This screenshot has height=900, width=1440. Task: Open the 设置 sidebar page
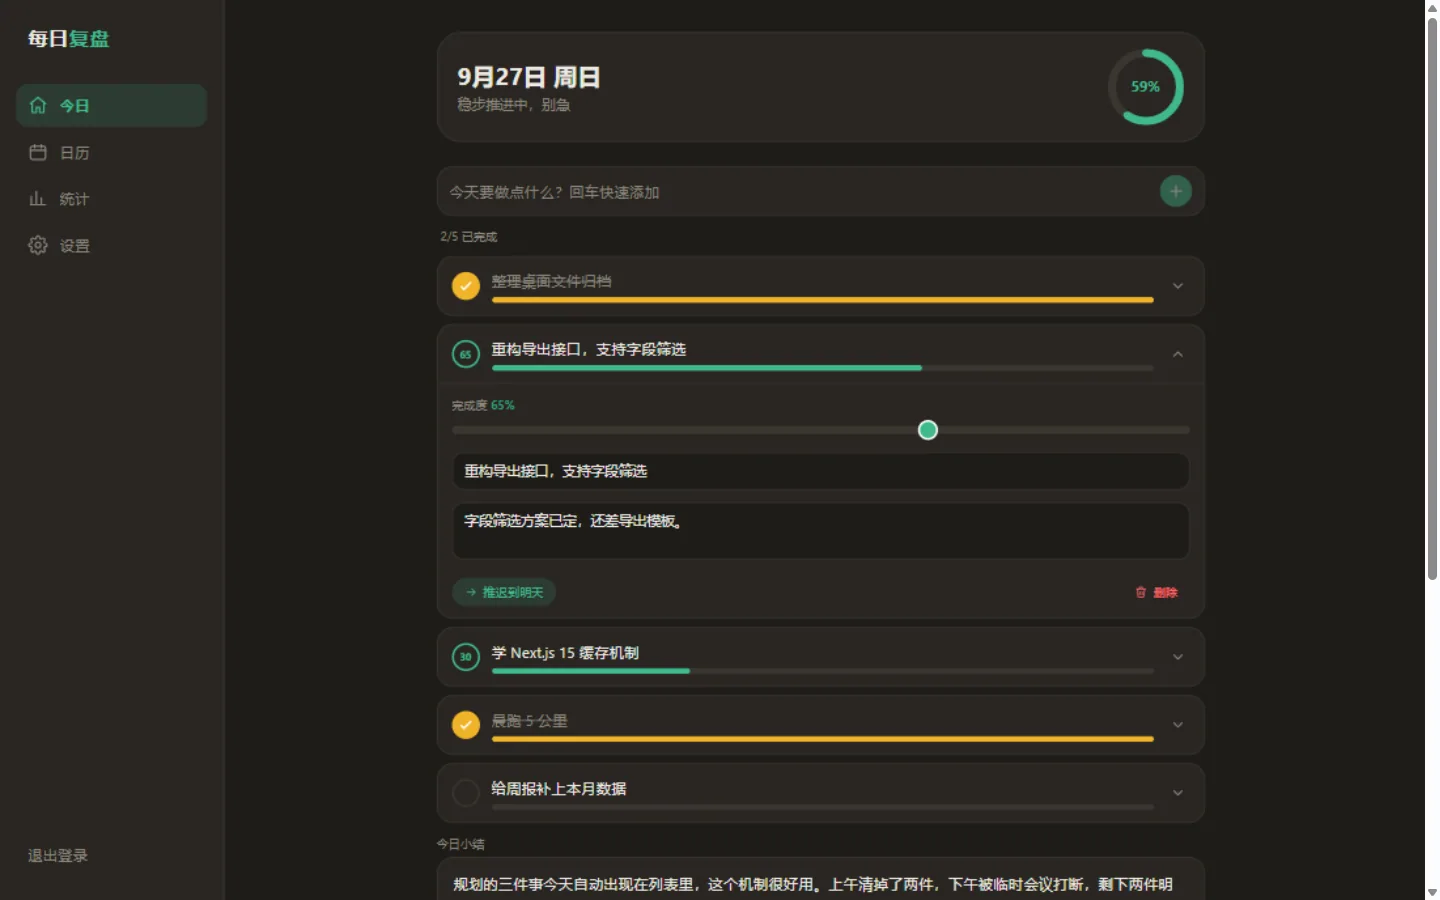pyautogui.click(x=112, y=245)
